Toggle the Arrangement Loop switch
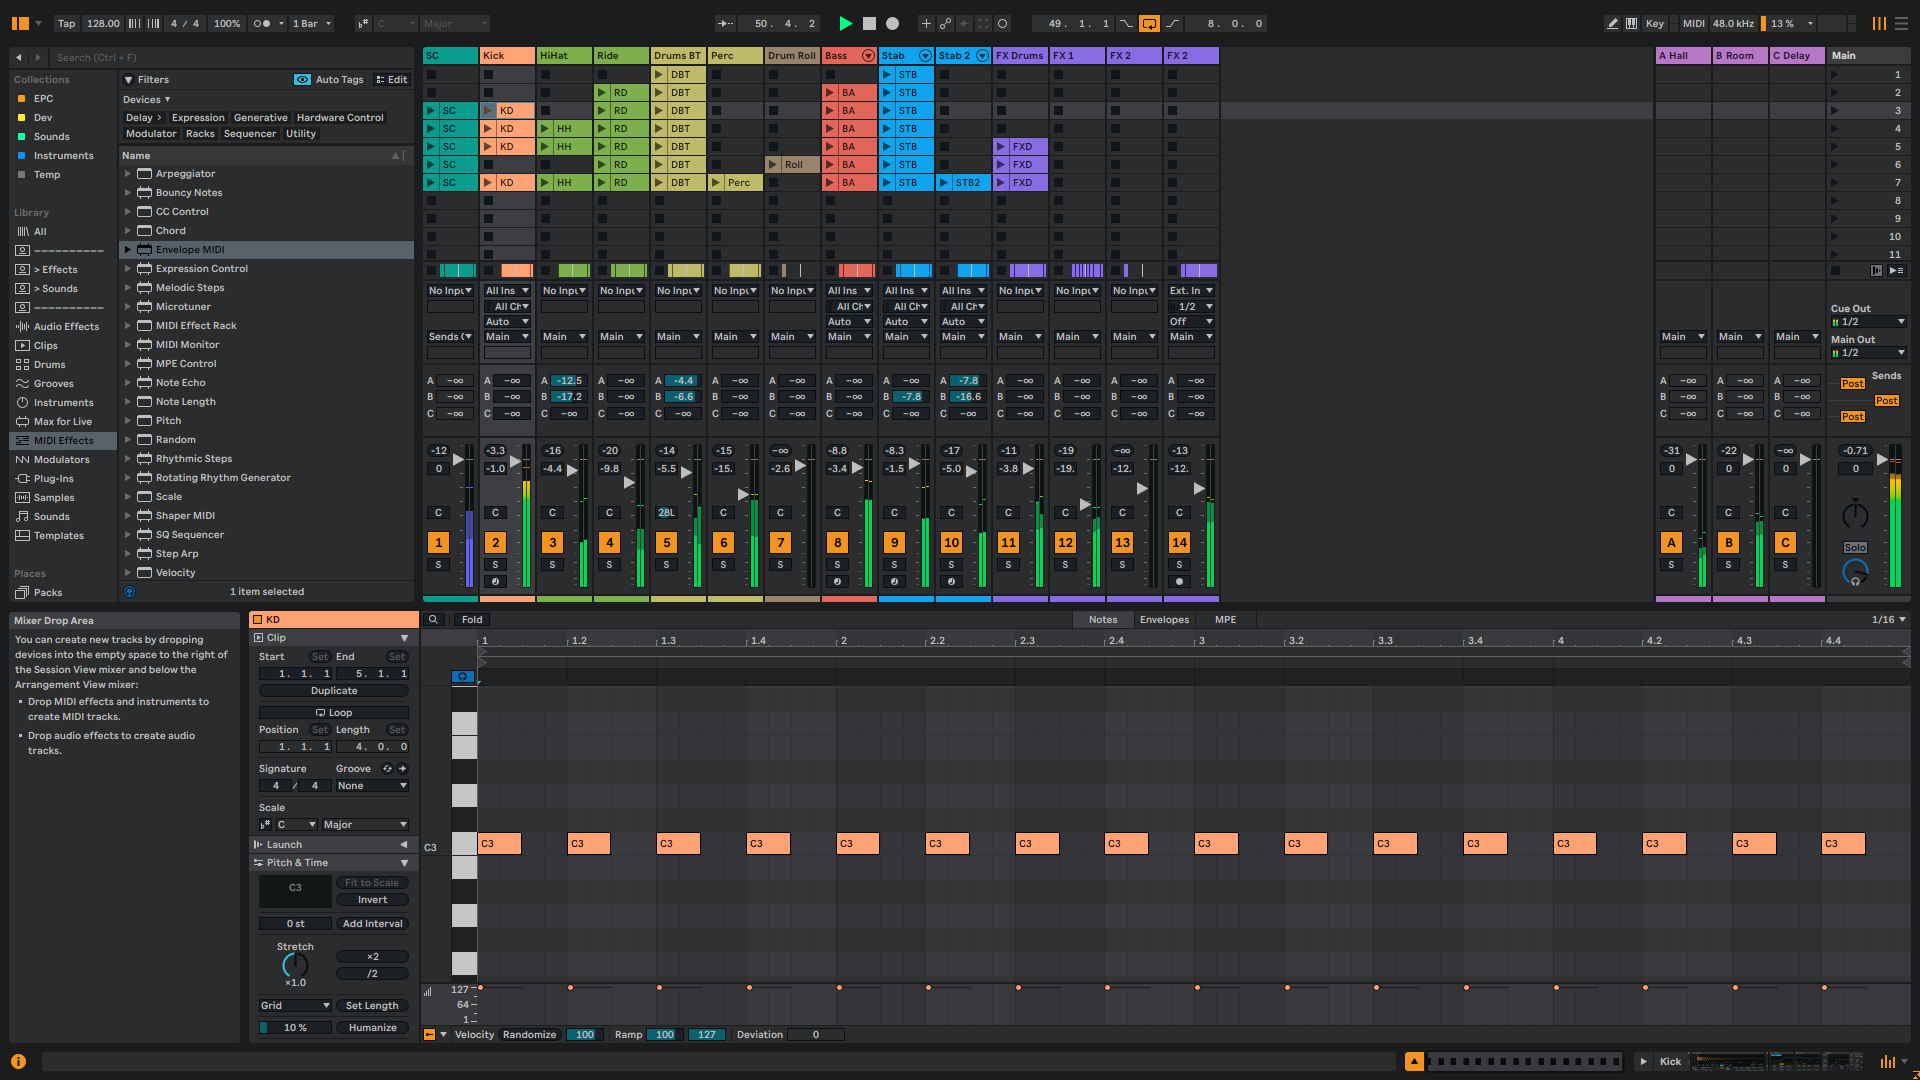 pyautogui.click(x=1149, y=23)
